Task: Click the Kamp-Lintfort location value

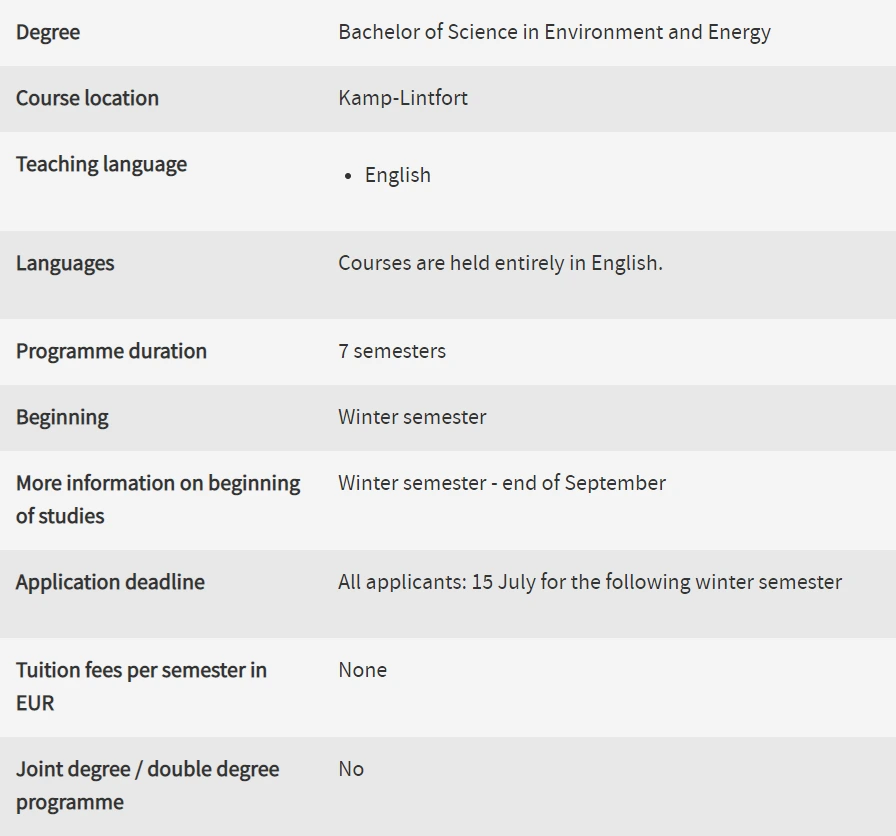Action: point(403,98)
